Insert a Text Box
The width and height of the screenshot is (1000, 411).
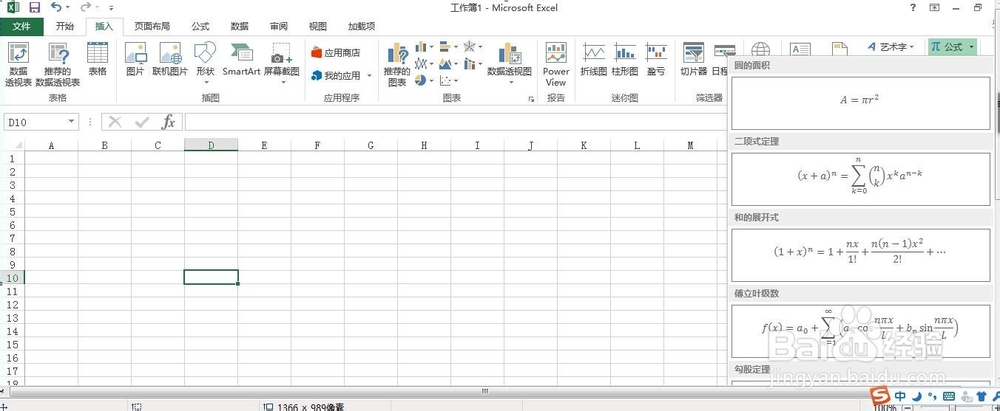[800, 50]
